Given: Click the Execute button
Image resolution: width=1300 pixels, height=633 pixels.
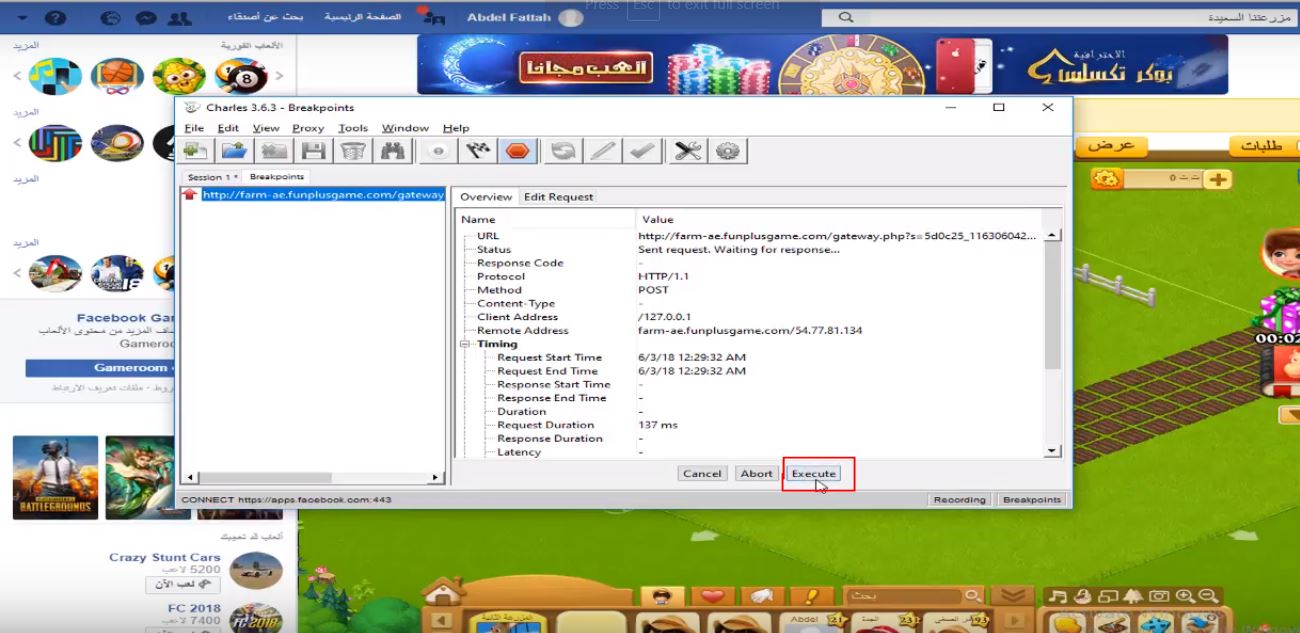Looking at the screenshot, I should click(x=813, y=474).
